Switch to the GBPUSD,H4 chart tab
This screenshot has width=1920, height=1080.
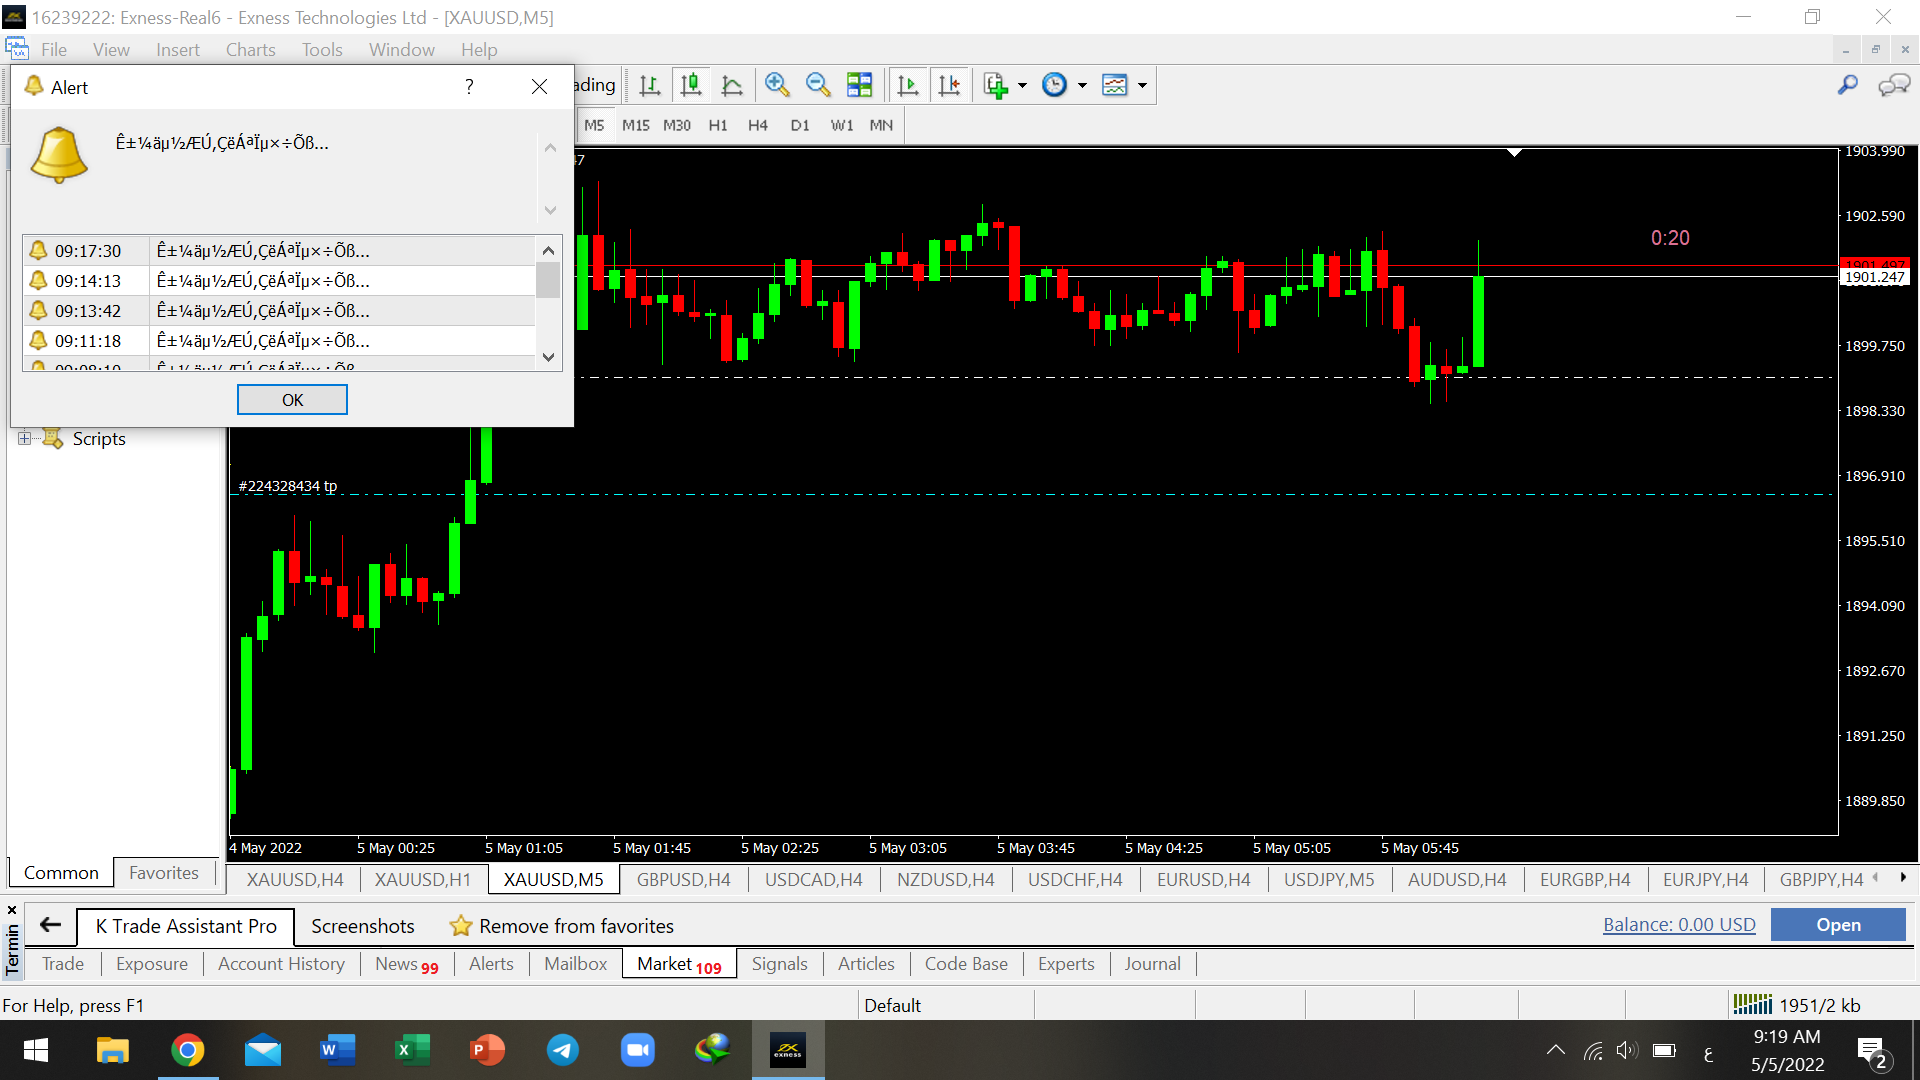(683, 880)
